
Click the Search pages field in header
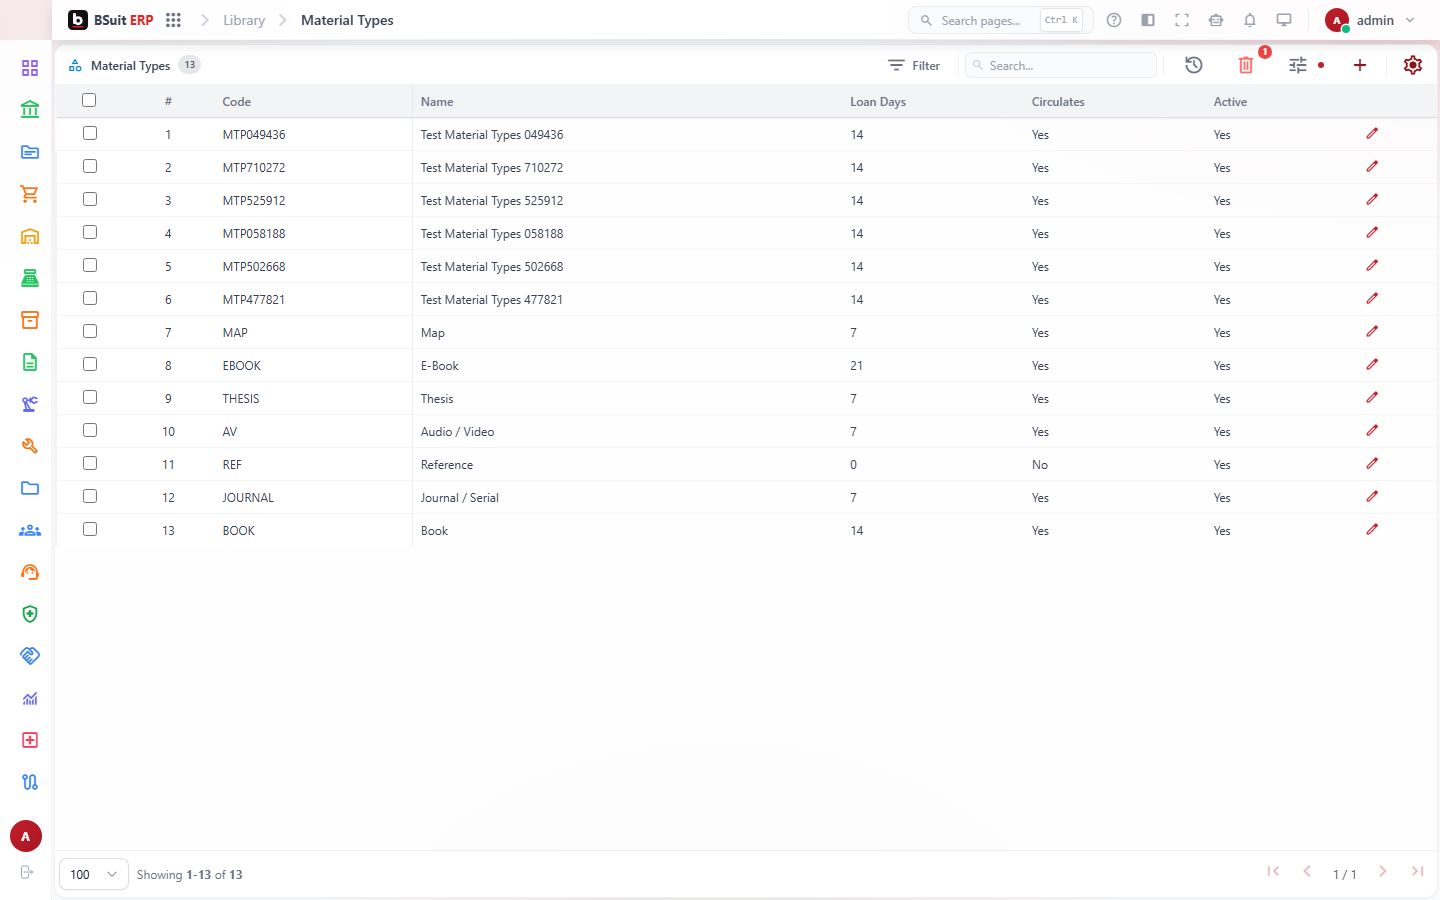[x=1000, y=20]
